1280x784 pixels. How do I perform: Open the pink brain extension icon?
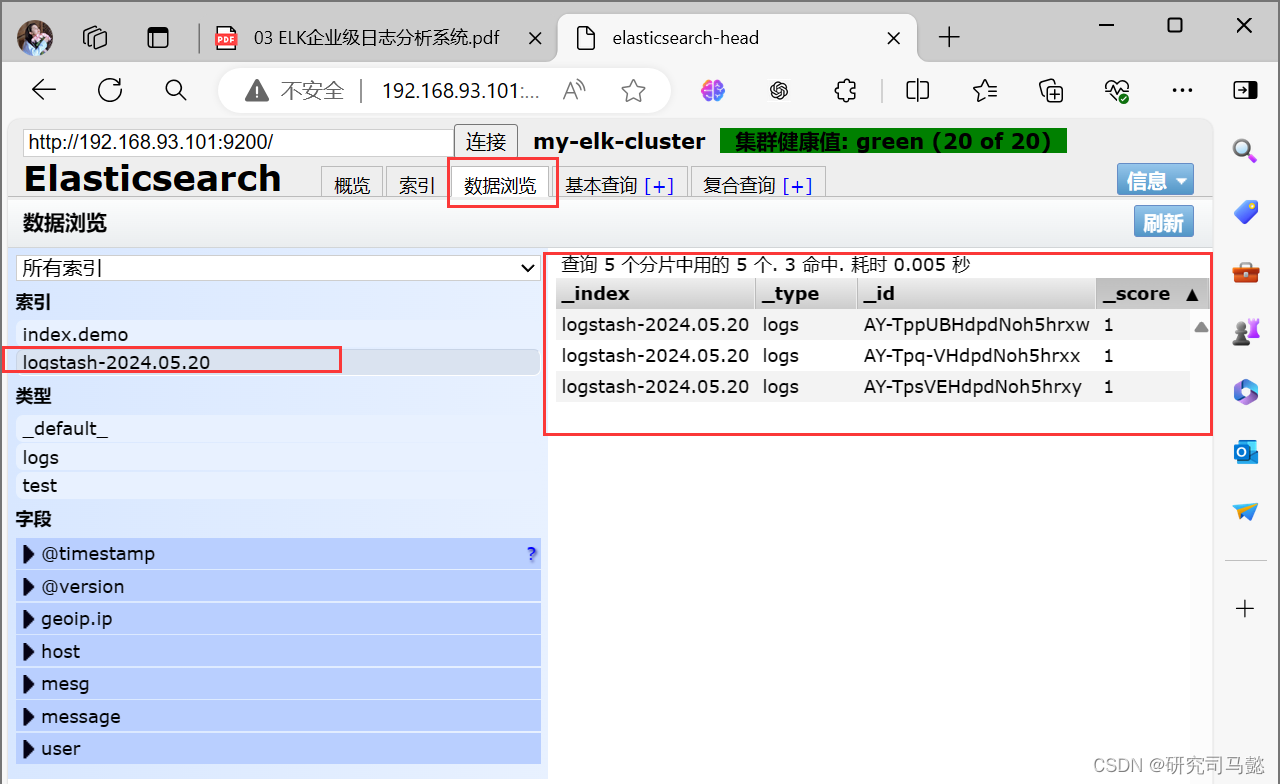pyautogui.click(x=713, y=91)
